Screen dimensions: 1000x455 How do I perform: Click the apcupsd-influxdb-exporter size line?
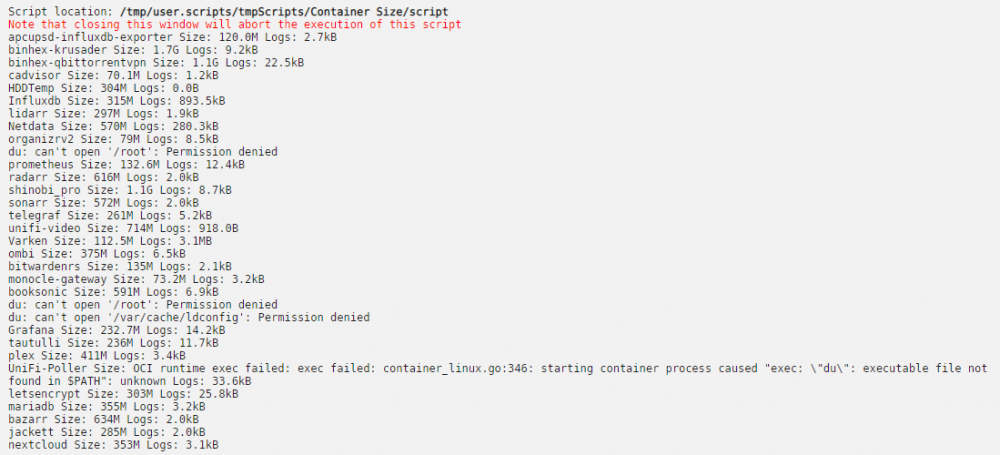coord(173,37)
